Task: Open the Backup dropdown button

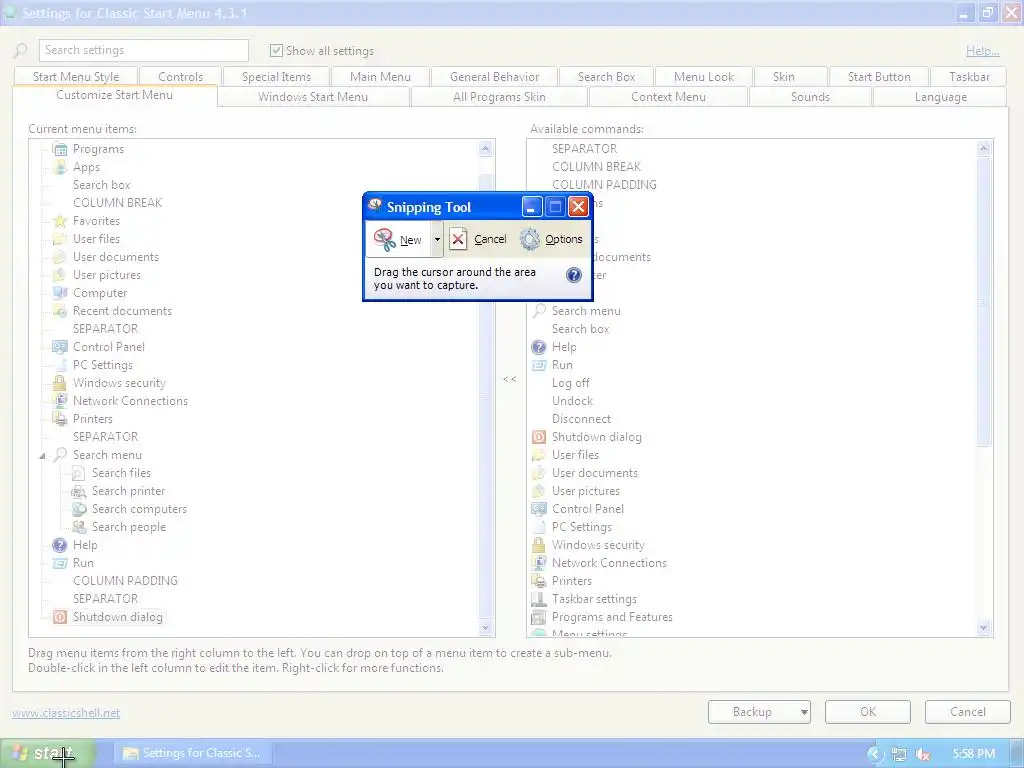Action: pyautogui.click(x=804, y=712)
